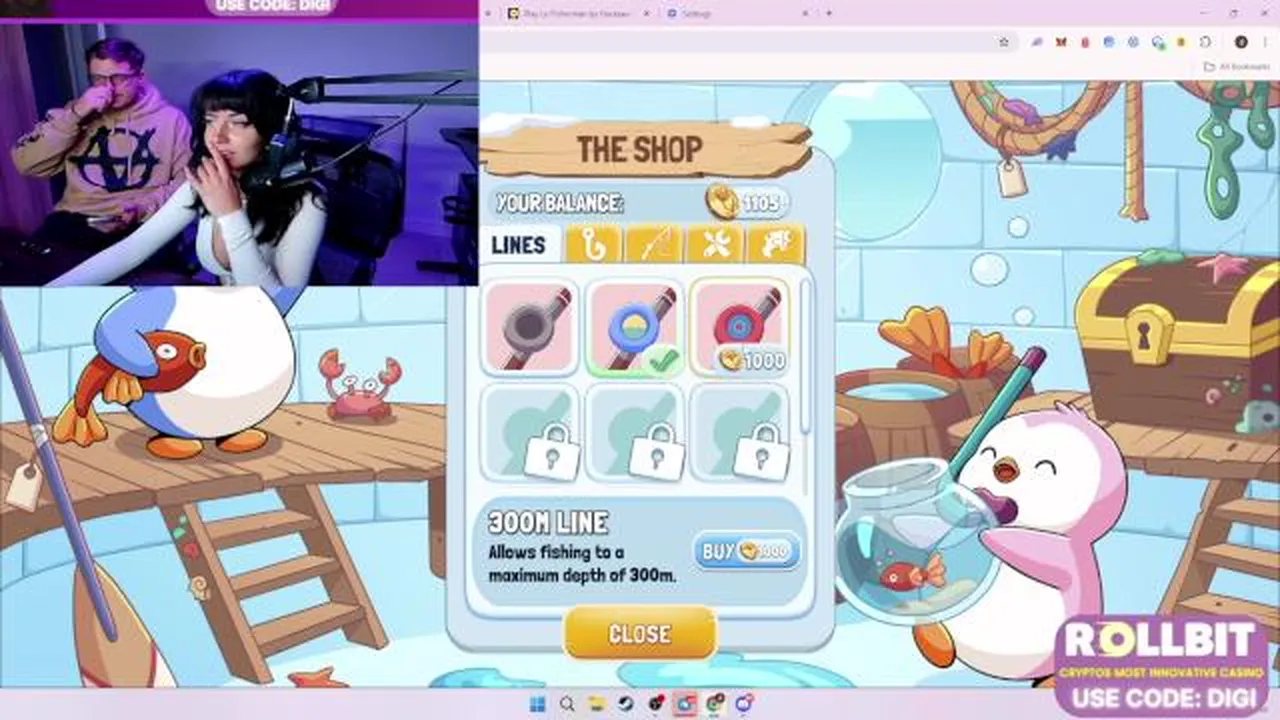This screenshot has height=720, width=1280.
Task: Click the 300M LINE title text
Action: pos(548,522)
